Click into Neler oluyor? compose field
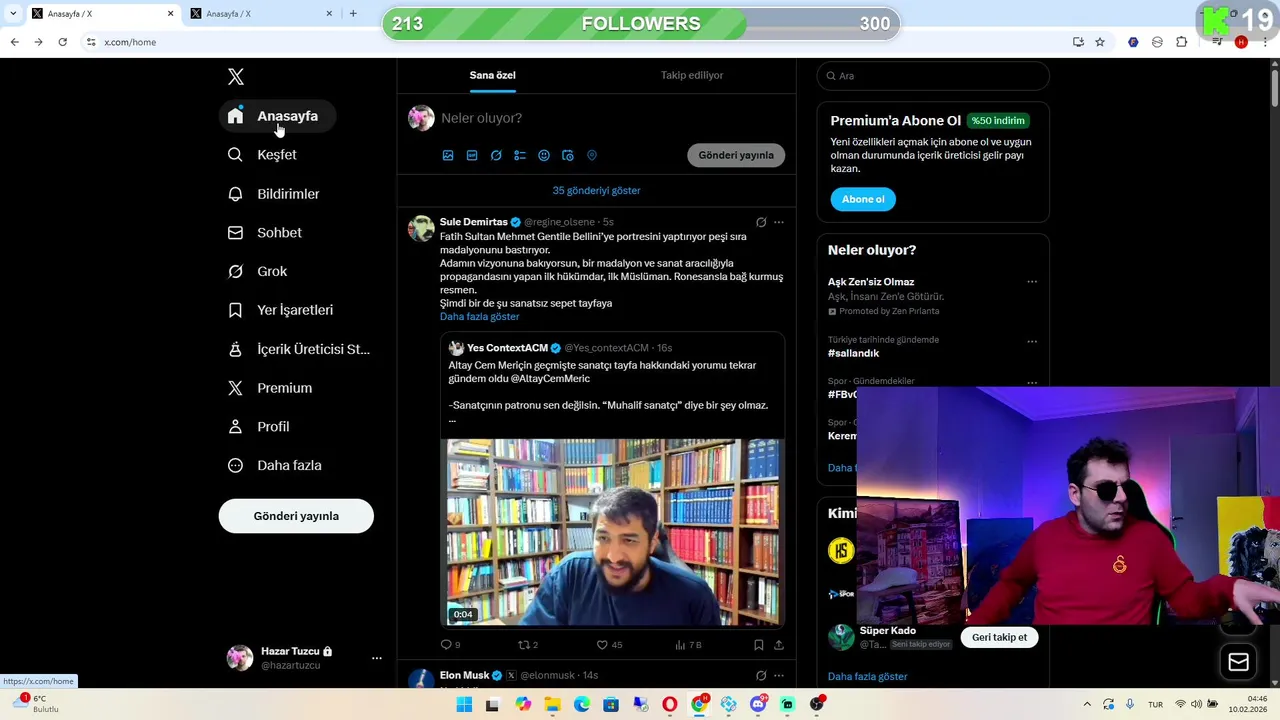 610,118
